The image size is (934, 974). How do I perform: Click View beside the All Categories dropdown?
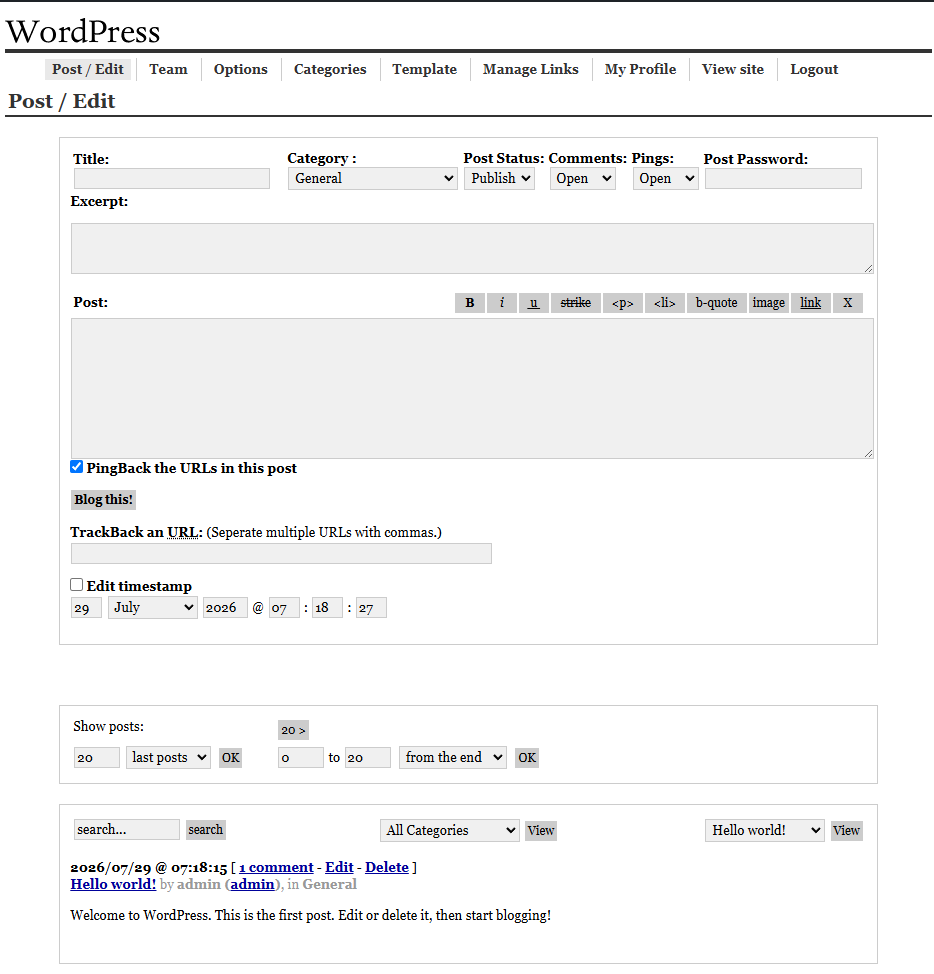540,831
